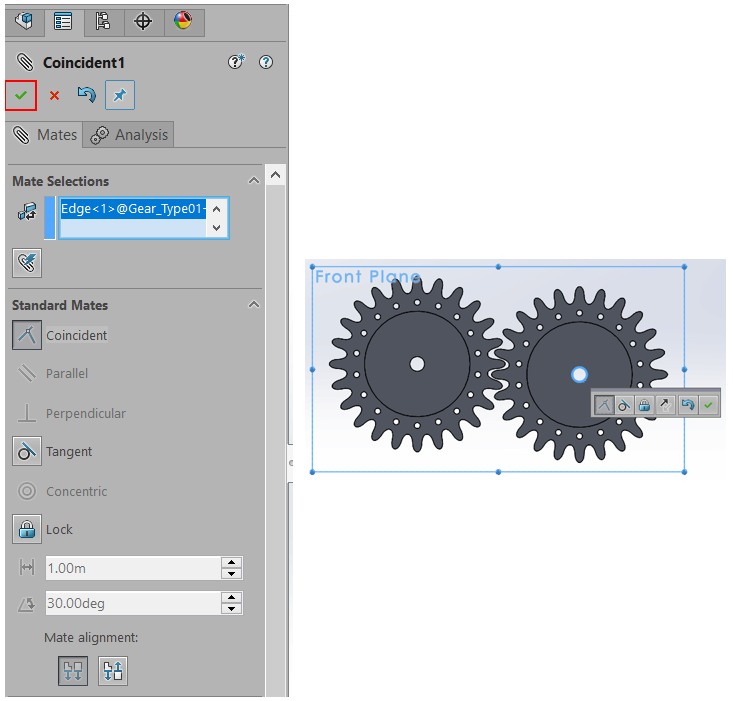733x701 pixels.
Task: Open the ConfigurationManager tab
Action: 103,21
